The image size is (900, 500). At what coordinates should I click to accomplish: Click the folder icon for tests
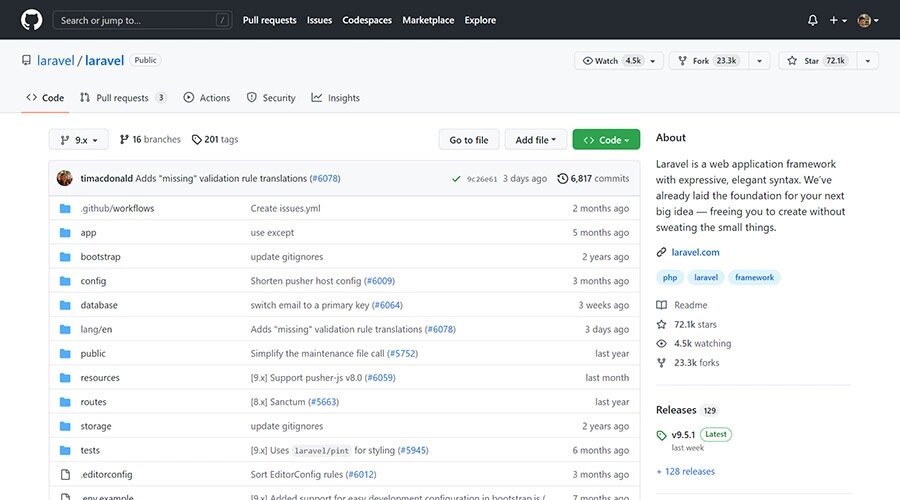point(65,450)
